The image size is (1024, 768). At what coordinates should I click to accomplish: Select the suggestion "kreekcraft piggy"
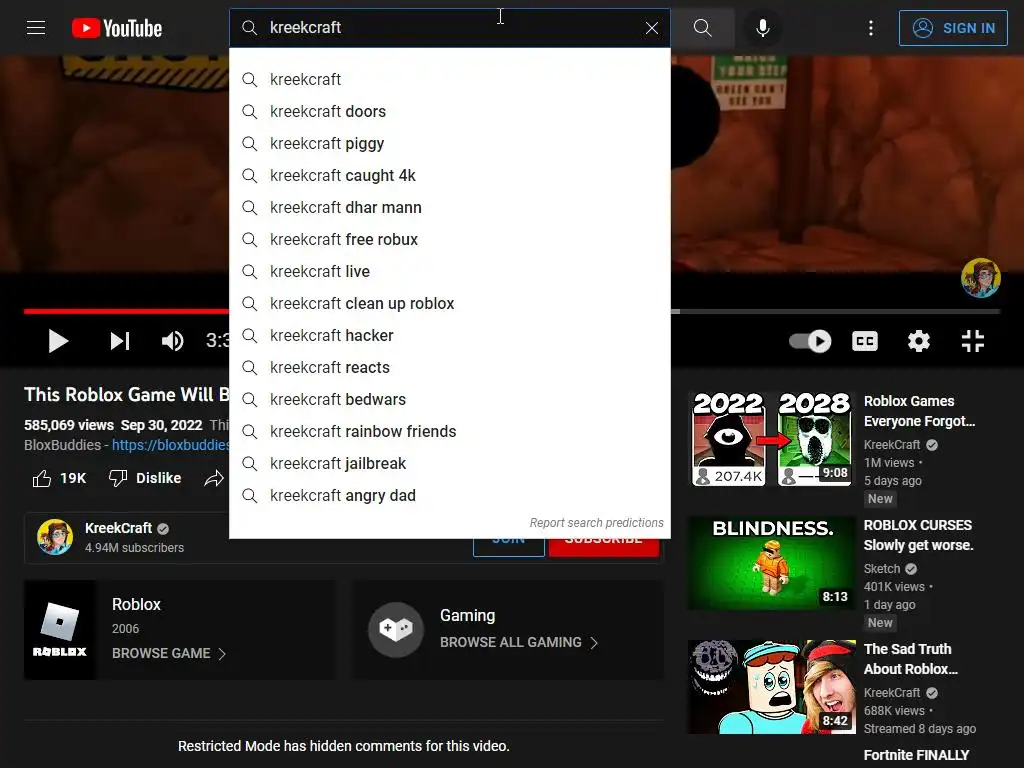[x=449, y=144]
